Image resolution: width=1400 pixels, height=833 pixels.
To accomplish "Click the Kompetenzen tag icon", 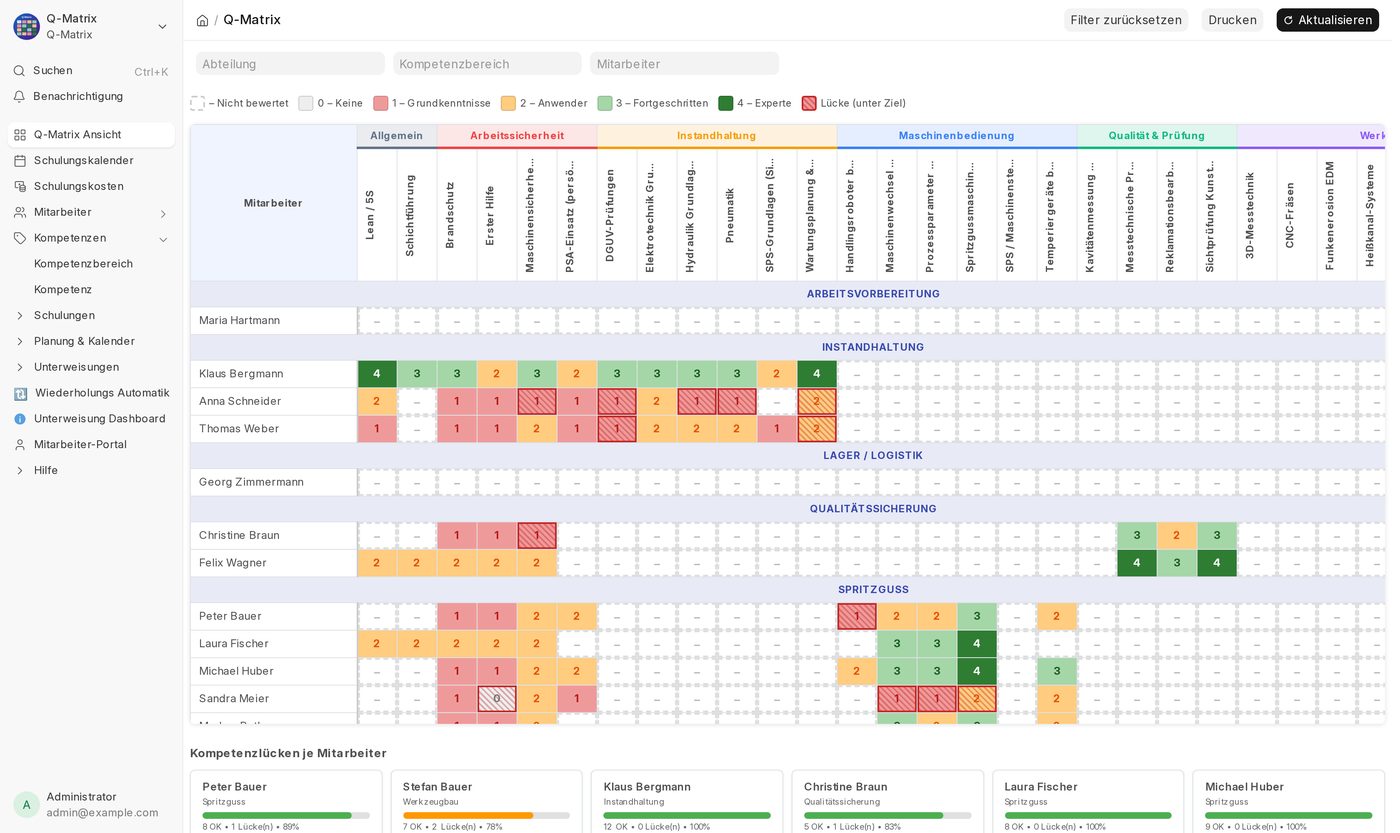I will [x=20, y=238].
